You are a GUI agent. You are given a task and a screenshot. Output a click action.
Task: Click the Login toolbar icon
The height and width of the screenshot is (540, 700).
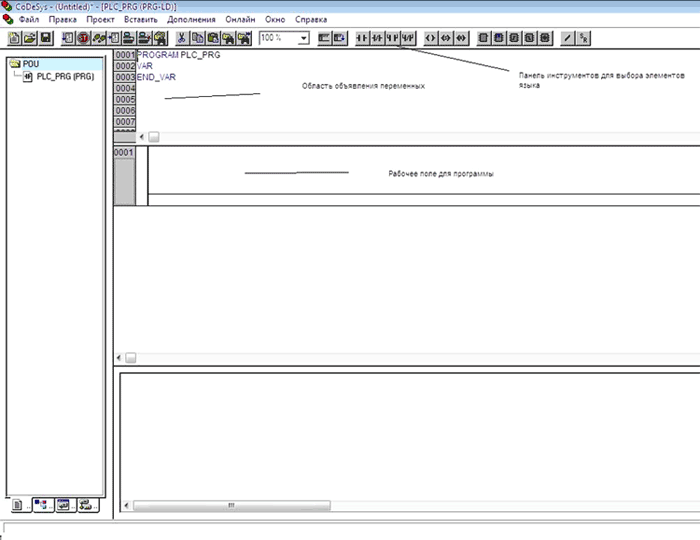click(x=129, y=38)
